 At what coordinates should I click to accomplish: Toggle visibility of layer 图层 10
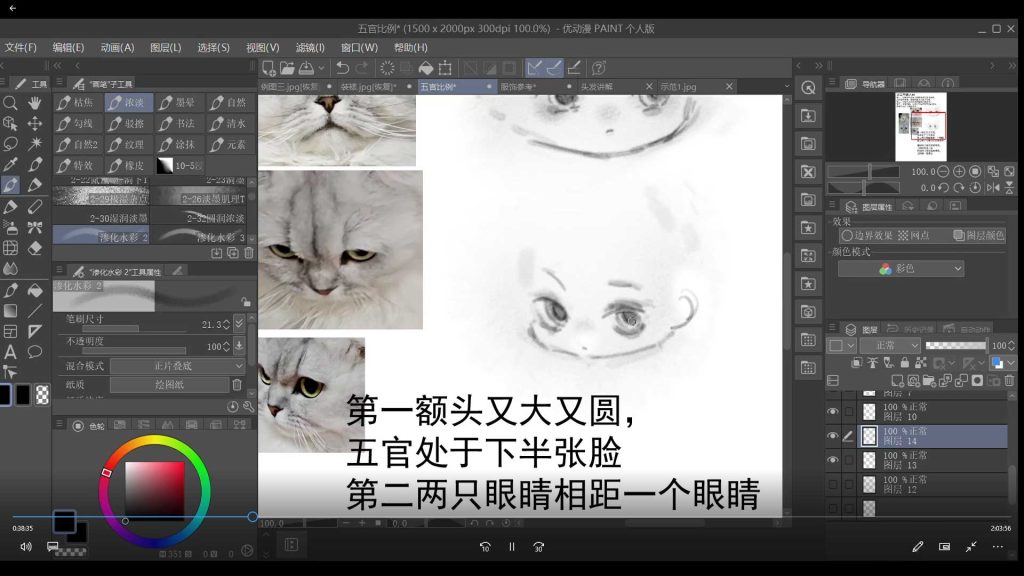[833, 411]
